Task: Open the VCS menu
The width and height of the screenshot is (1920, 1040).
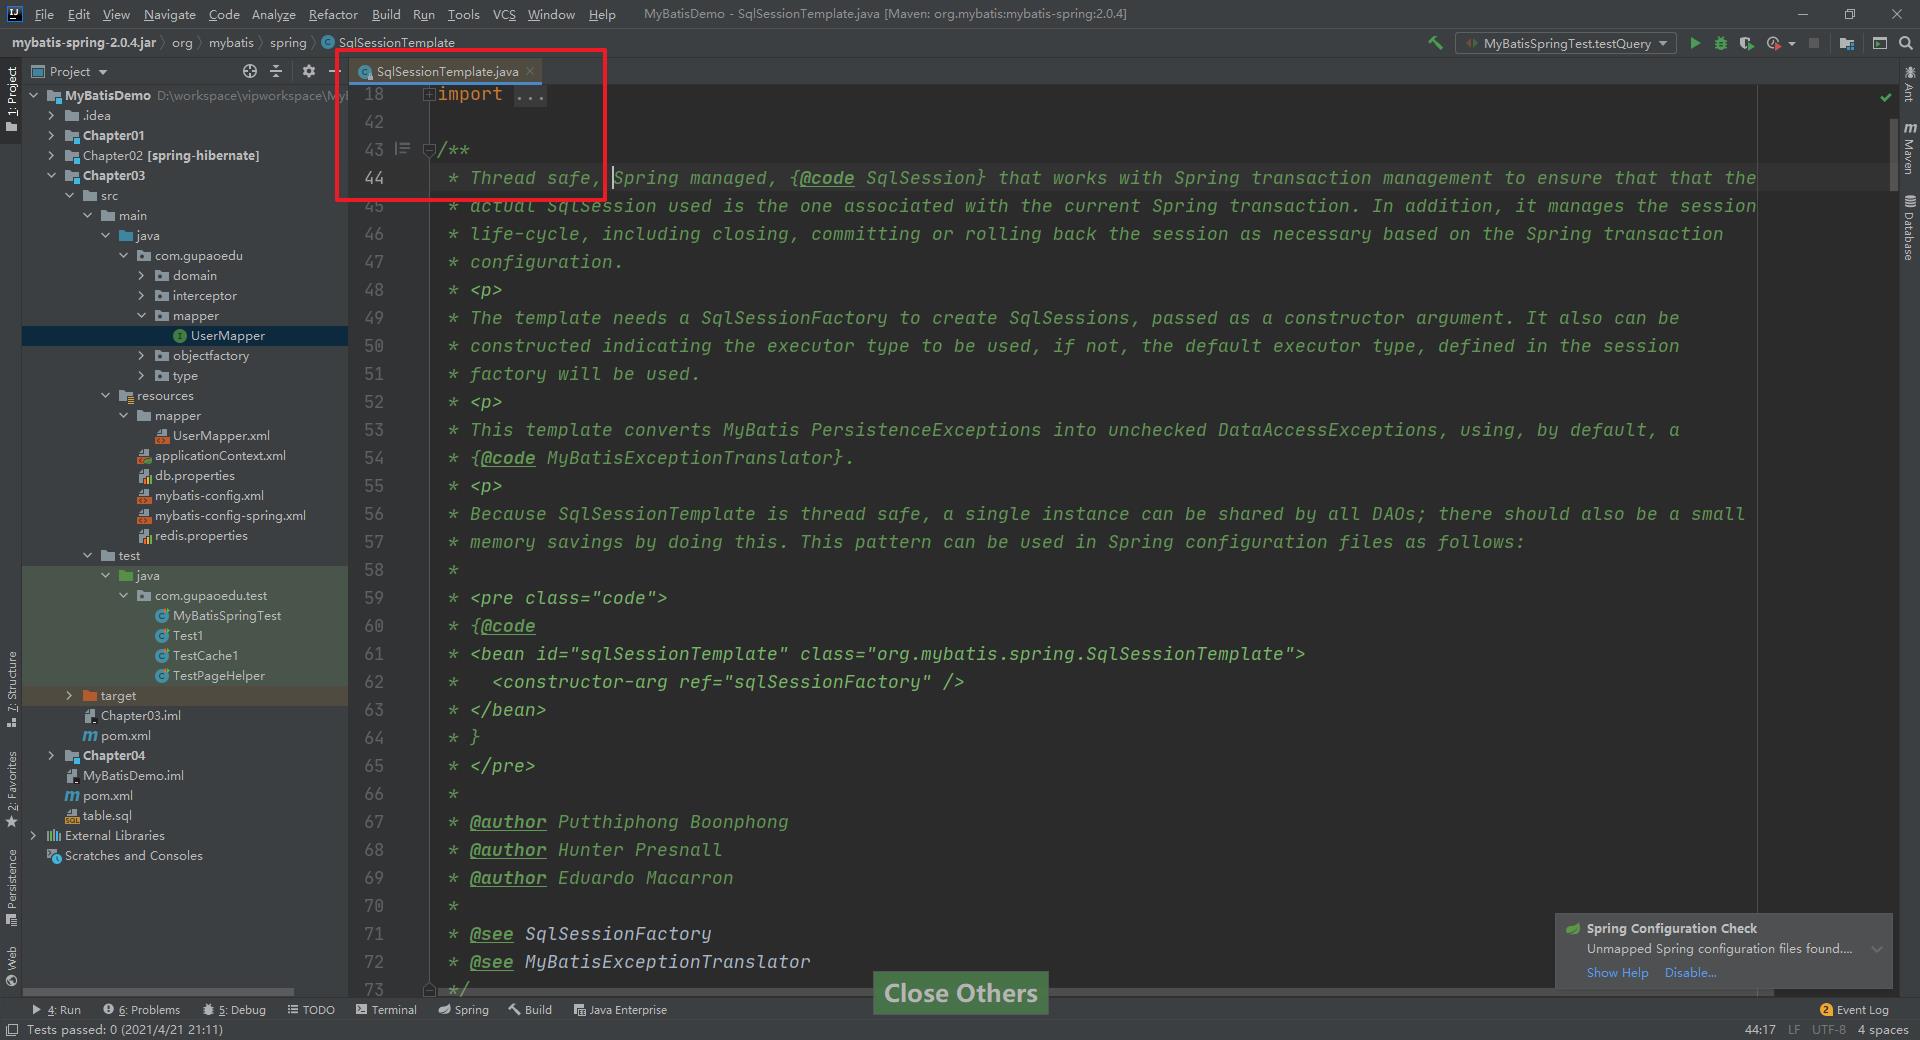Action: point(504,14)
